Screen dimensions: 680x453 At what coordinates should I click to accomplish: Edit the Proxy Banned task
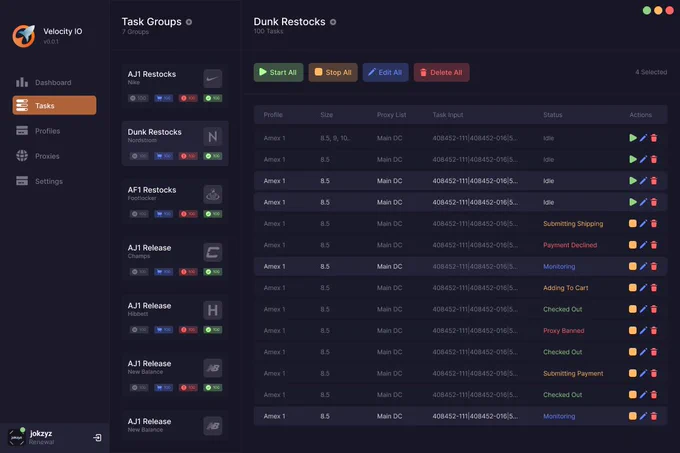[x=643, y=331]
